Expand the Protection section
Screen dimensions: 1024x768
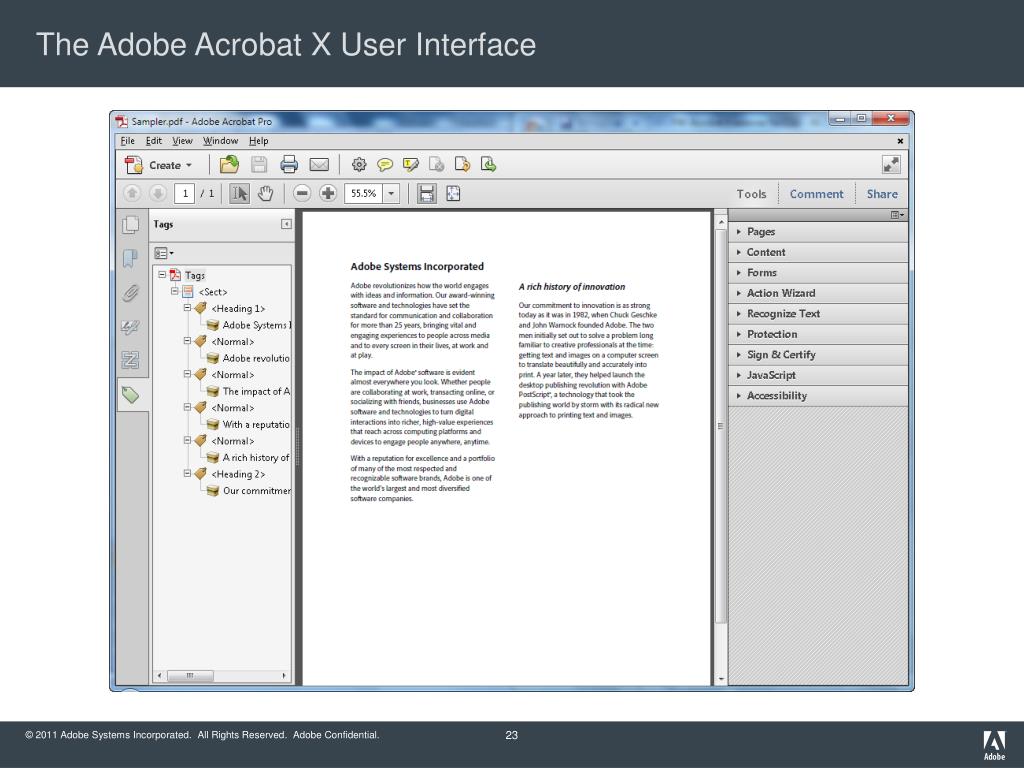(x=818, y=334)
